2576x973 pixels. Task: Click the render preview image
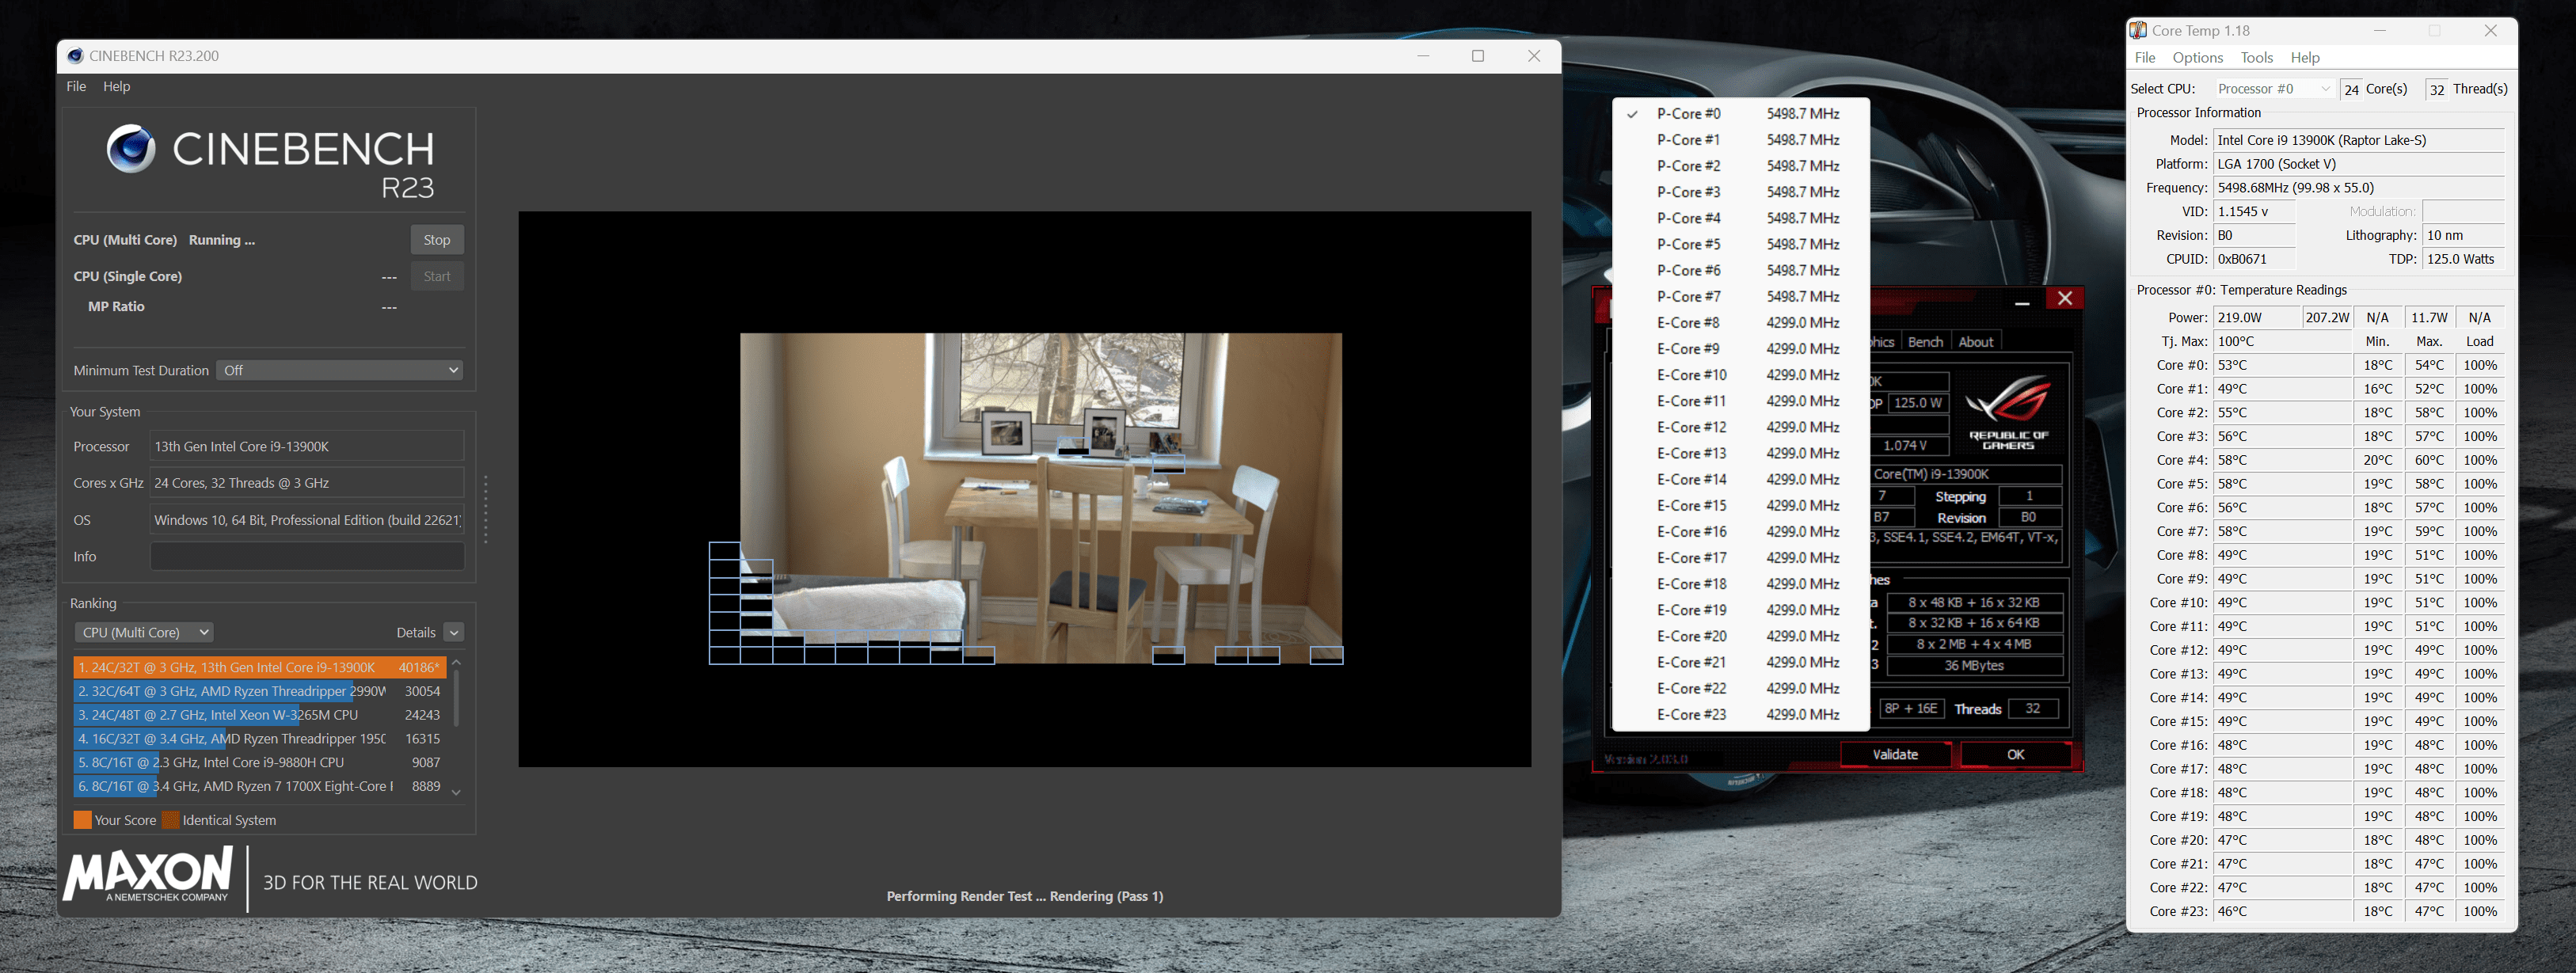[x=1040, y=498]
